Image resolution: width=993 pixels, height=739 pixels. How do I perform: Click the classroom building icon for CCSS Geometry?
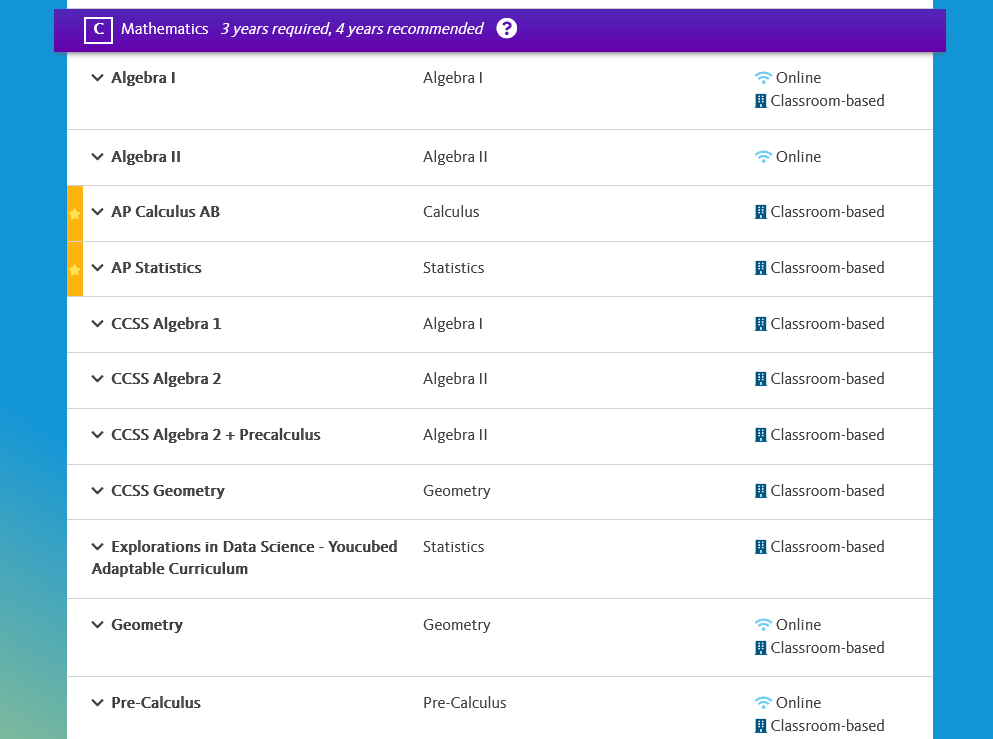point(761,491)
